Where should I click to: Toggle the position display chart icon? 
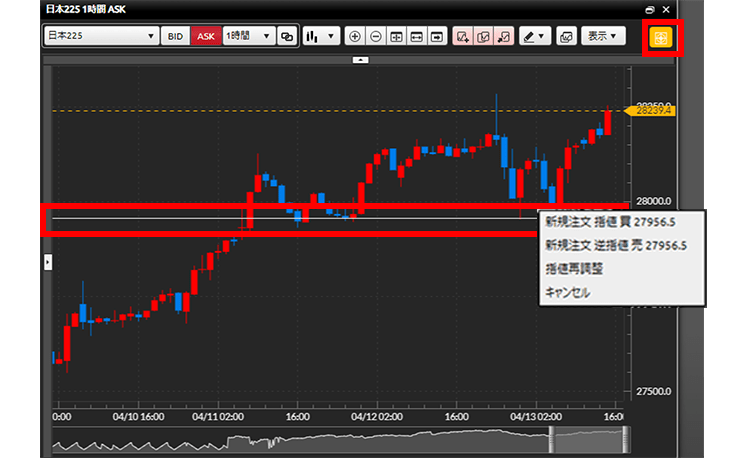(x=504, y=36)
